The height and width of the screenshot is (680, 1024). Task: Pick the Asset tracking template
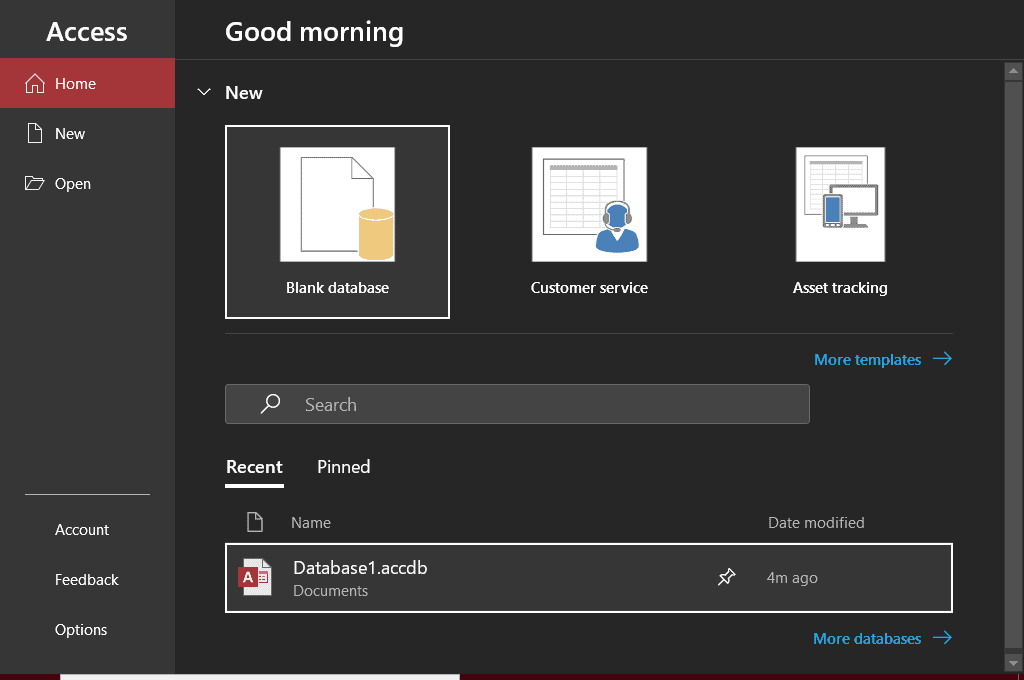(x=840, y=221)
